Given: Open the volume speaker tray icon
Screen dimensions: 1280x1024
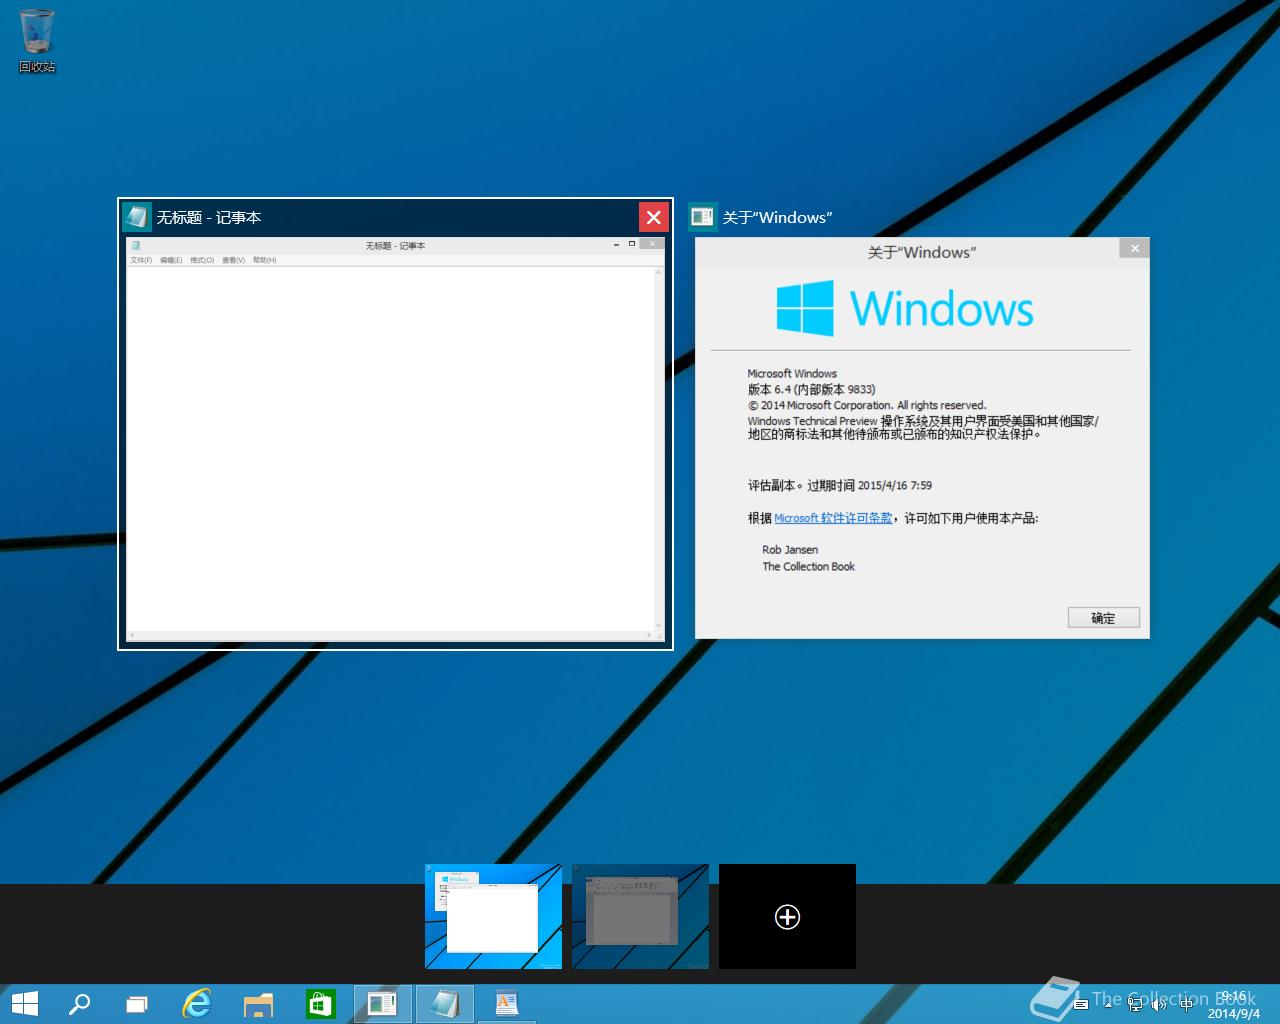Looking at the screenshot, I should coord(1159,1005).
